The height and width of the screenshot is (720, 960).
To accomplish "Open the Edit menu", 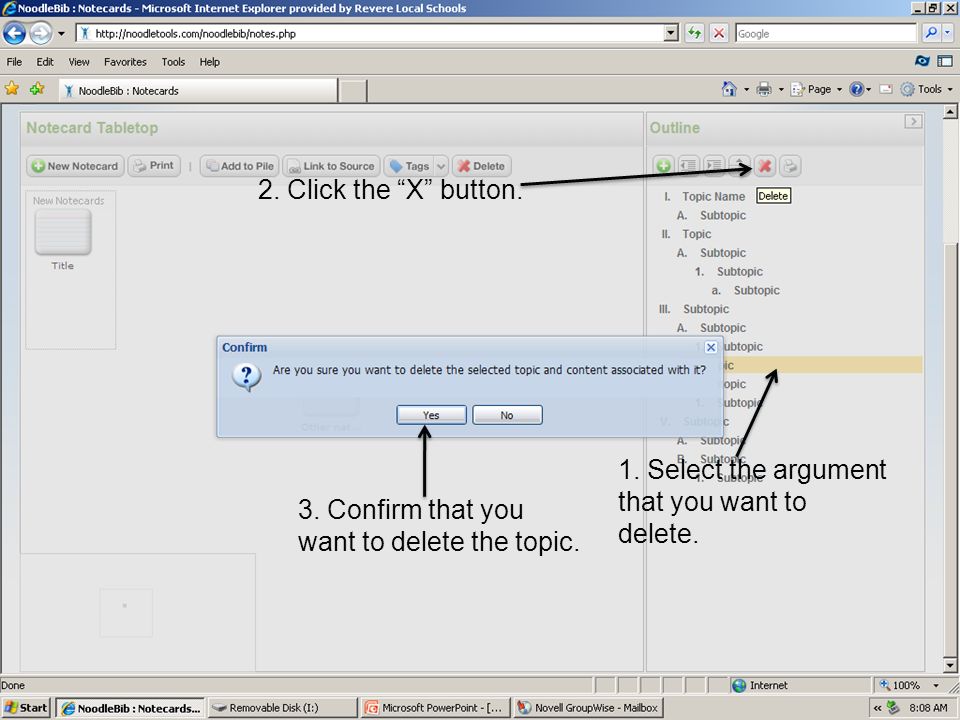I will point(45,62).
